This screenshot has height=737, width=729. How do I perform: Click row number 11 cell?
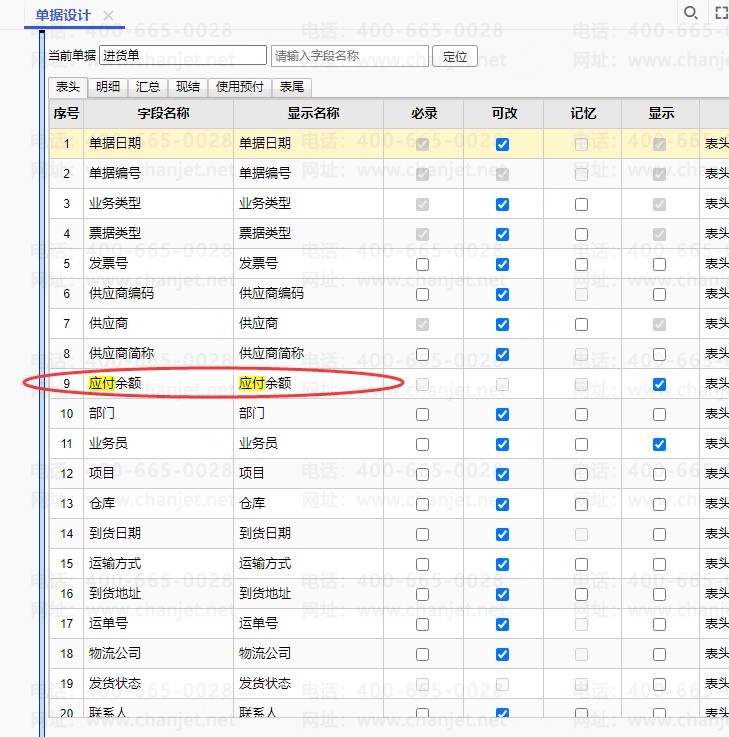pos(66,443)
